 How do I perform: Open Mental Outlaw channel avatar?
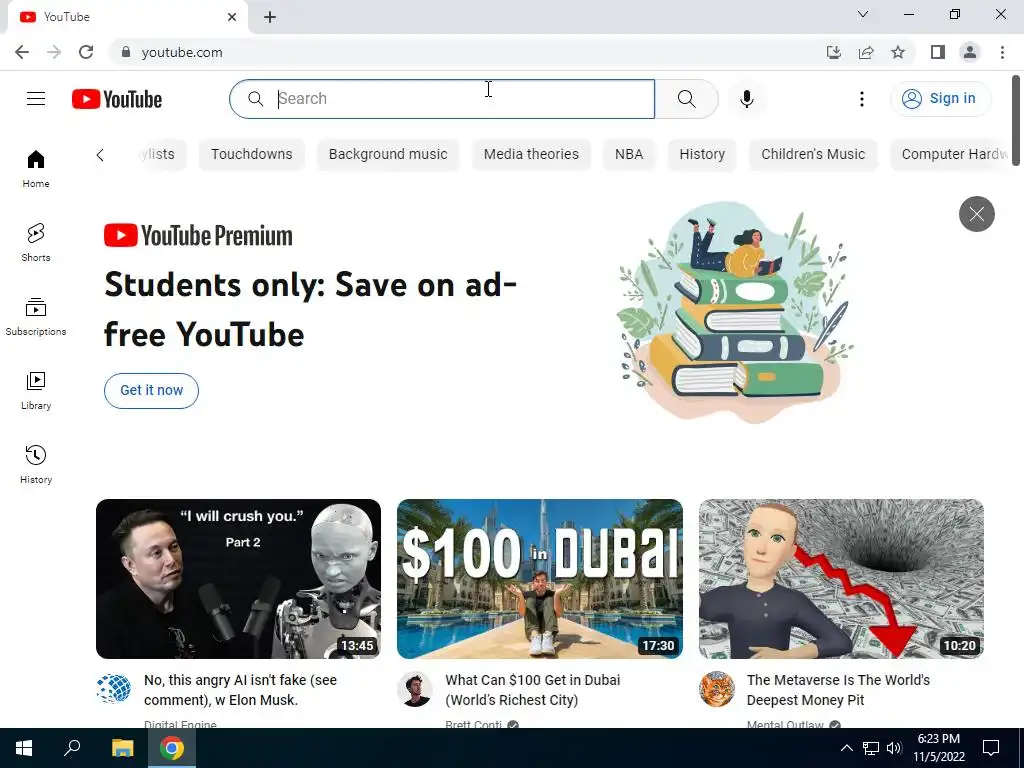pos(716,689)
